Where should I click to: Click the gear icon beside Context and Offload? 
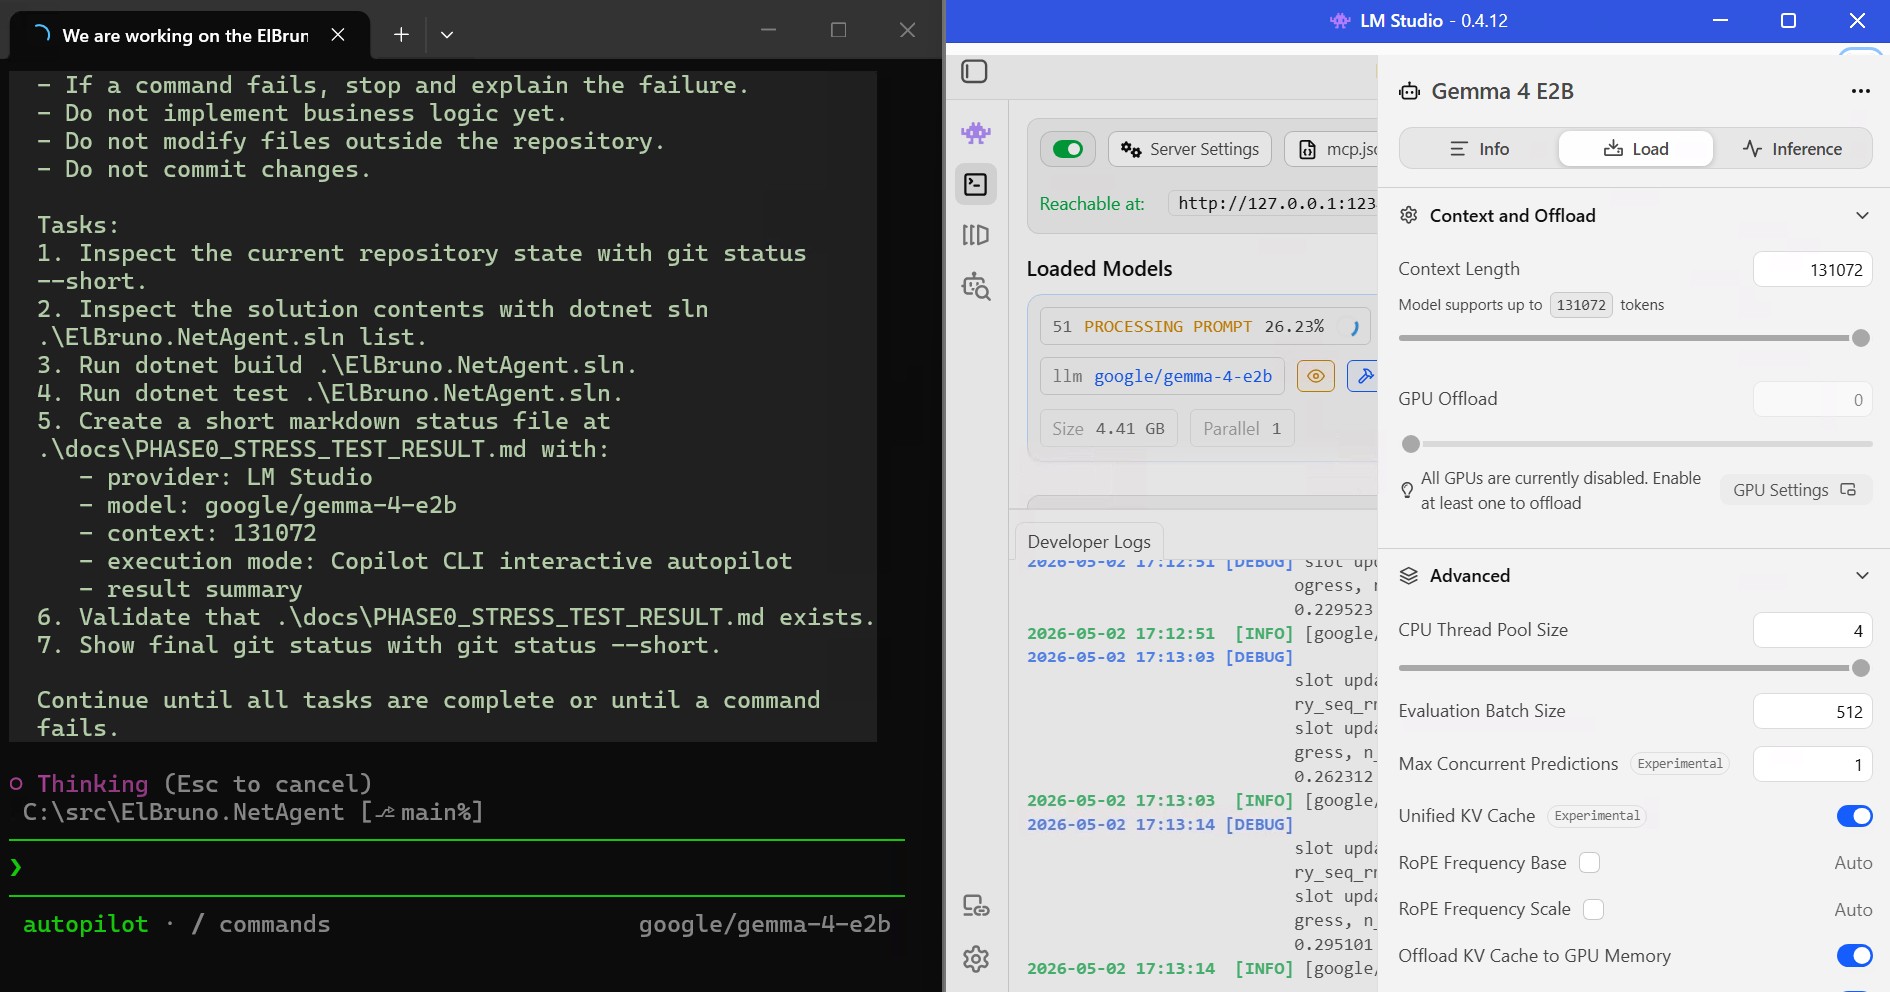click(x=1409, y=215)
